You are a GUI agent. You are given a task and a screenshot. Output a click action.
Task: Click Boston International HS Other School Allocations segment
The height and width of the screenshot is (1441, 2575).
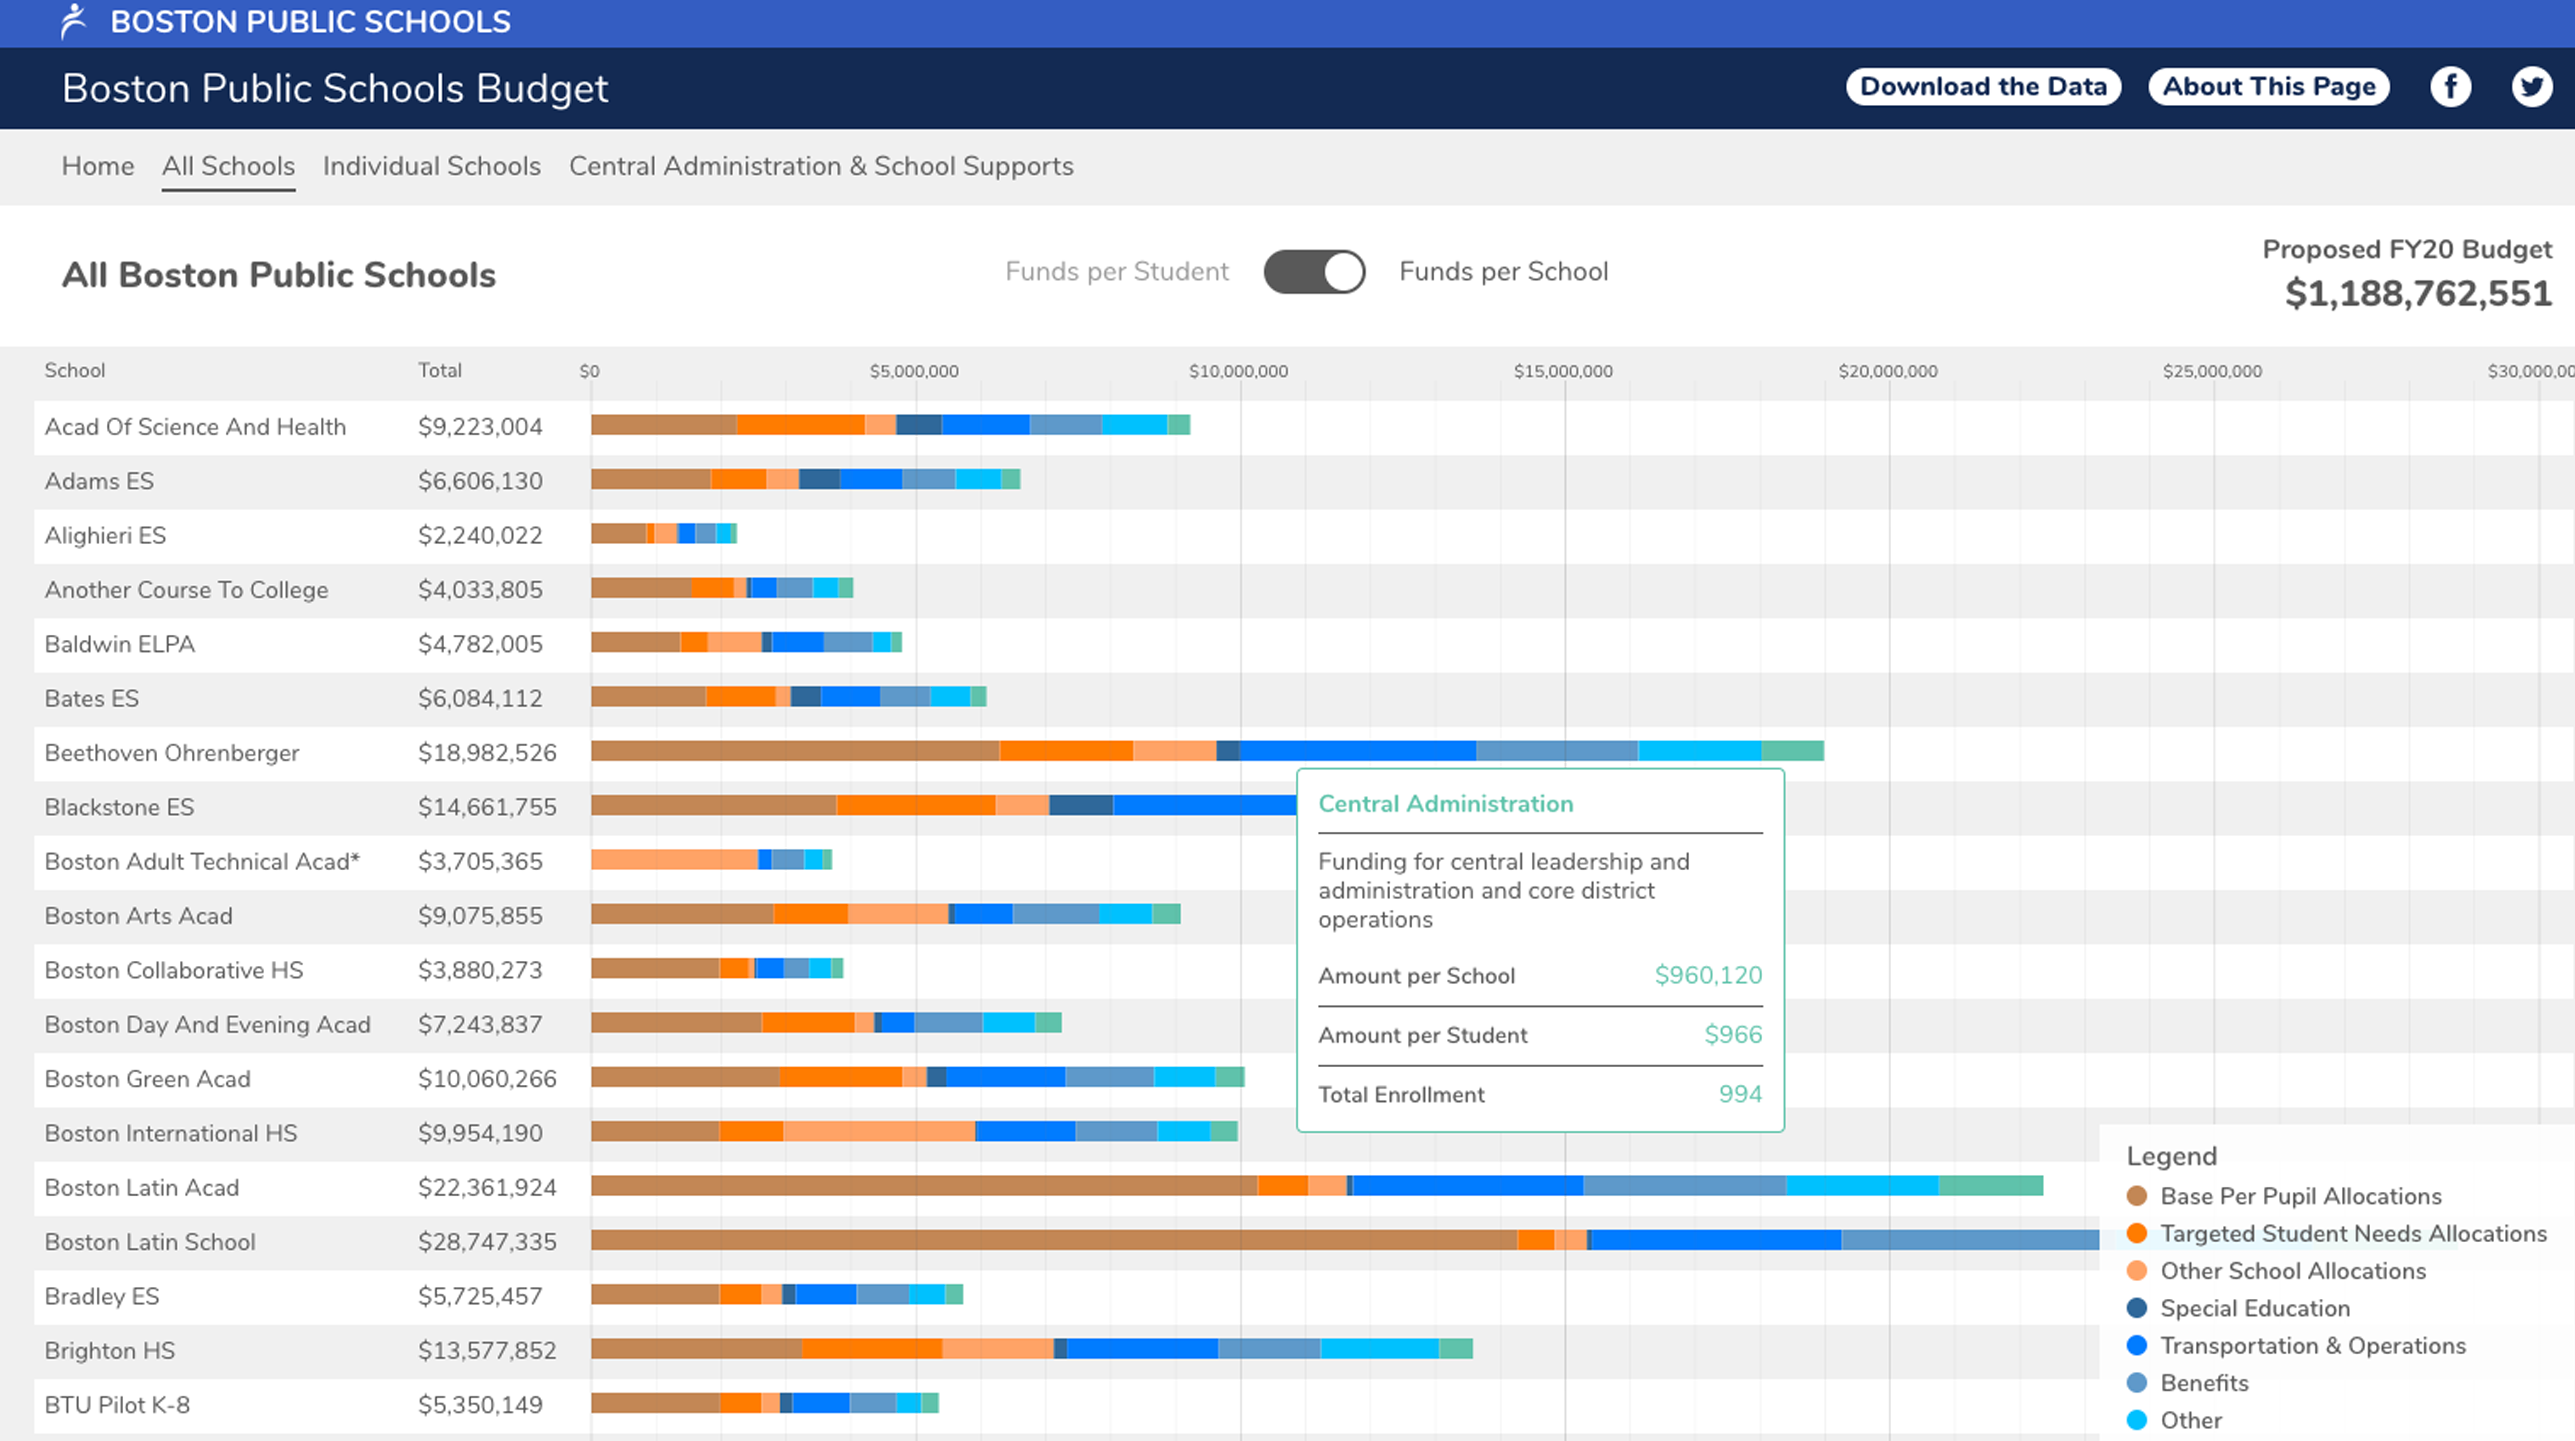tap(879, 1131)
